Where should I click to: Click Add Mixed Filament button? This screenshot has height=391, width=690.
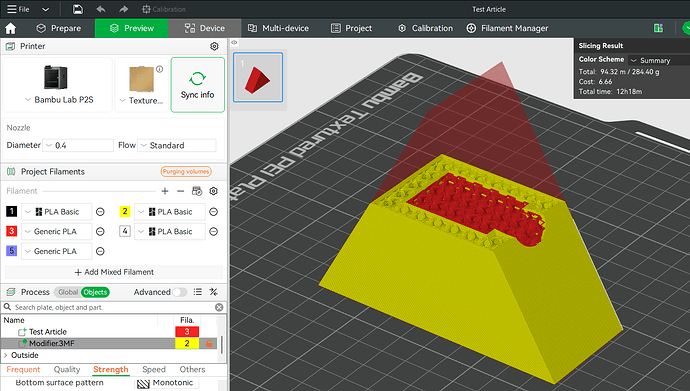[114, 272]
